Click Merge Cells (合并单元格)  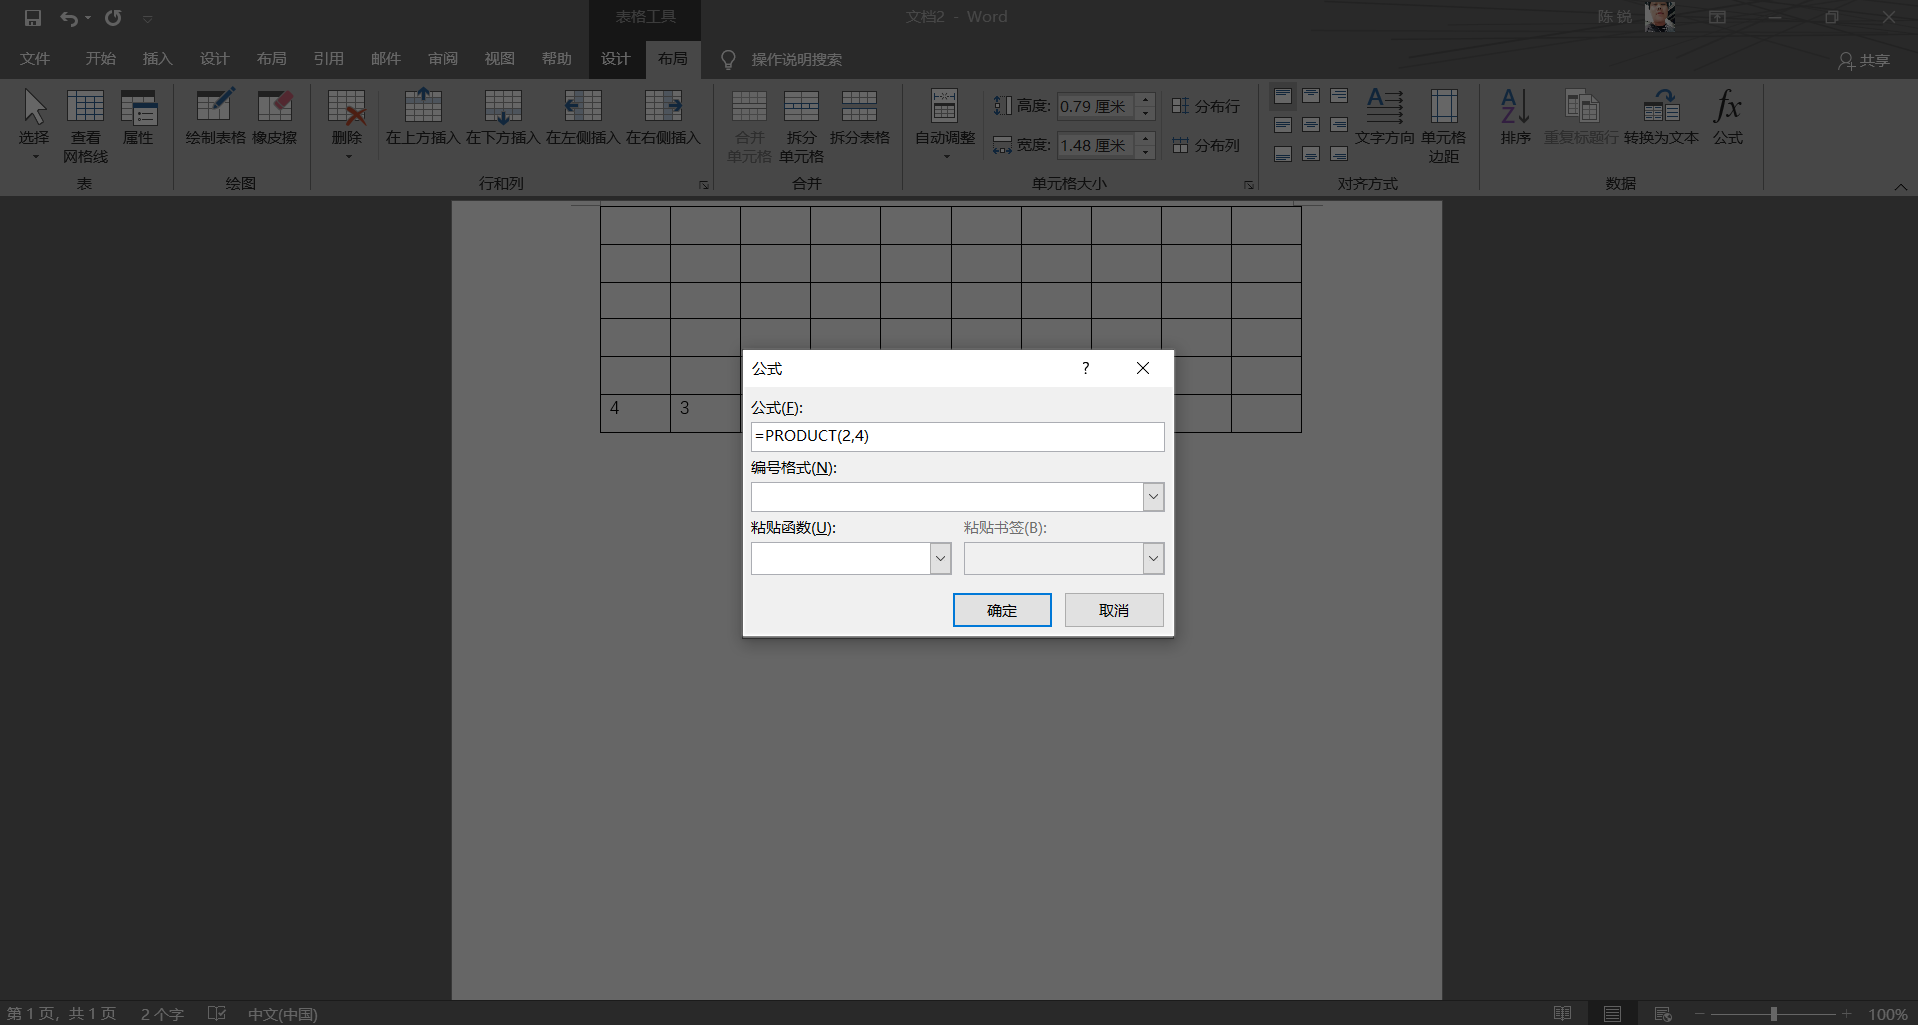tap(749, 126)
